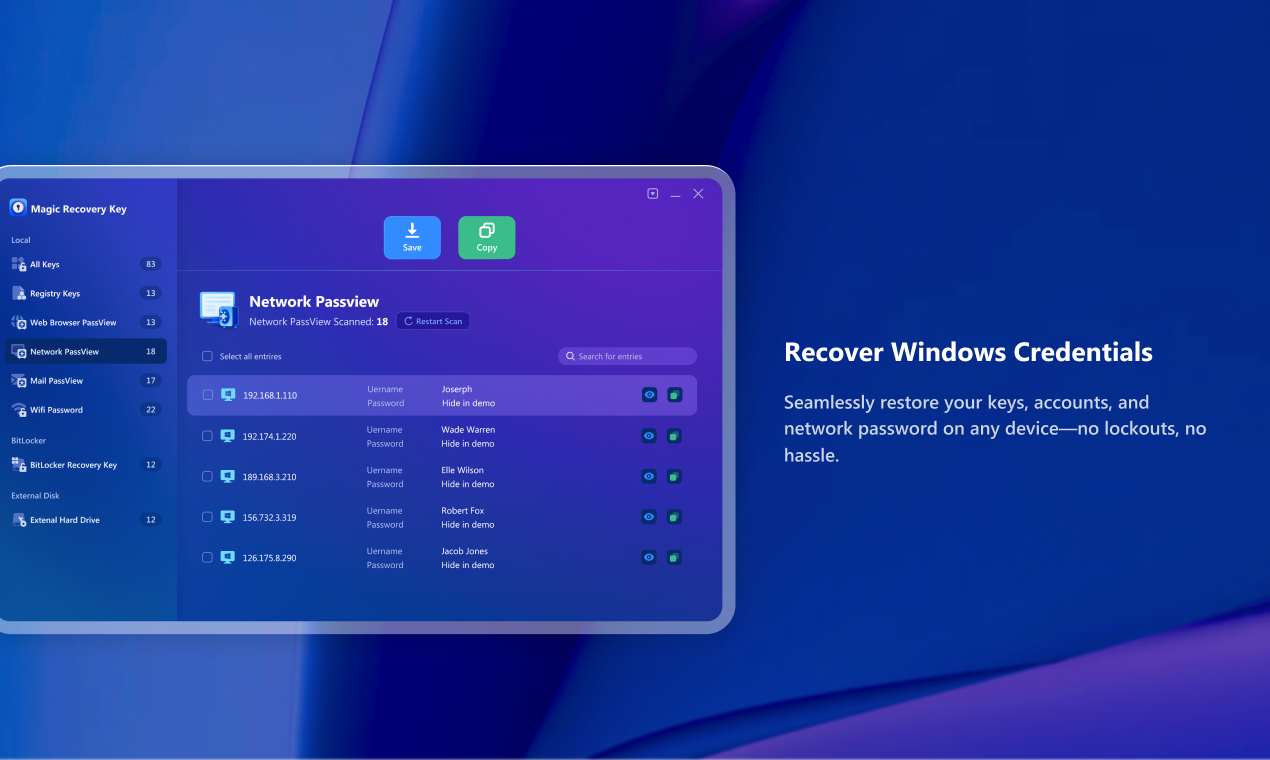Open the window options dropdown arrow
The width and height of the screenshot is (1270, 760).
pos(652,193)
